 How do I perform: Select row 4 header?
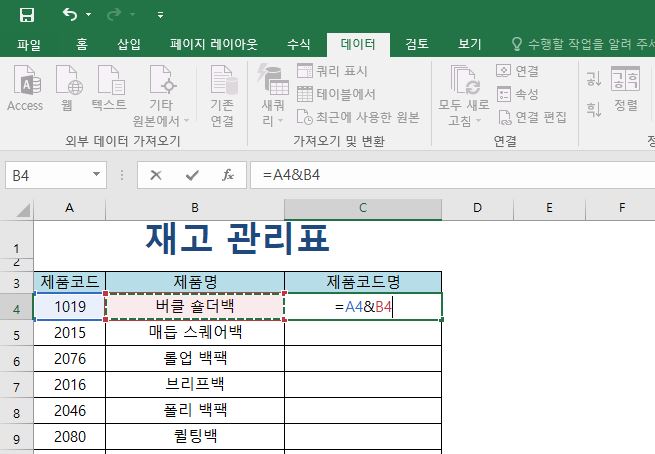pyautogui.click(x=16, y=309)
